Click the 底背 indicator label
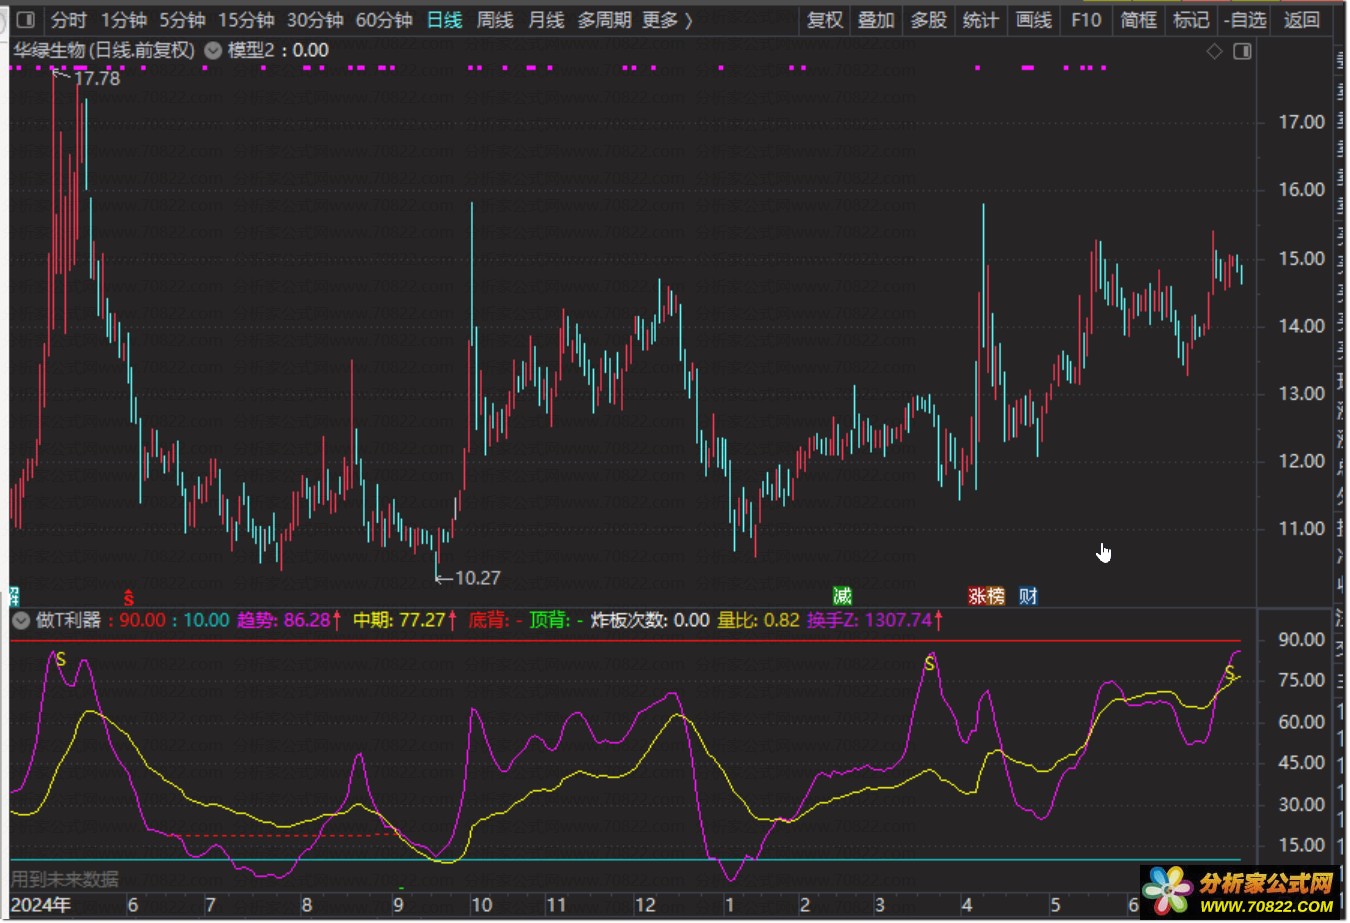This screenshot has width=1350, height=923. (496, 620)
